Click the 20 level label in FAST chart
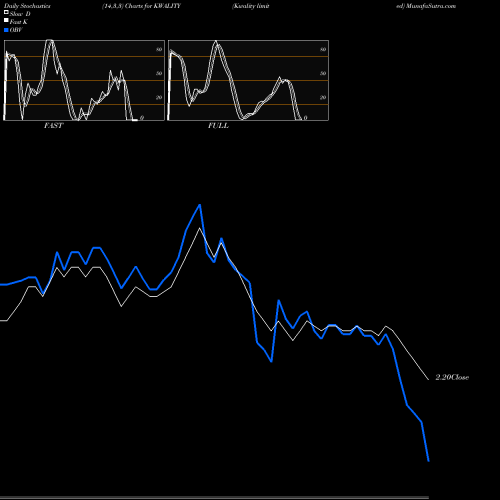The image size is (500, 500). (159, 97)
